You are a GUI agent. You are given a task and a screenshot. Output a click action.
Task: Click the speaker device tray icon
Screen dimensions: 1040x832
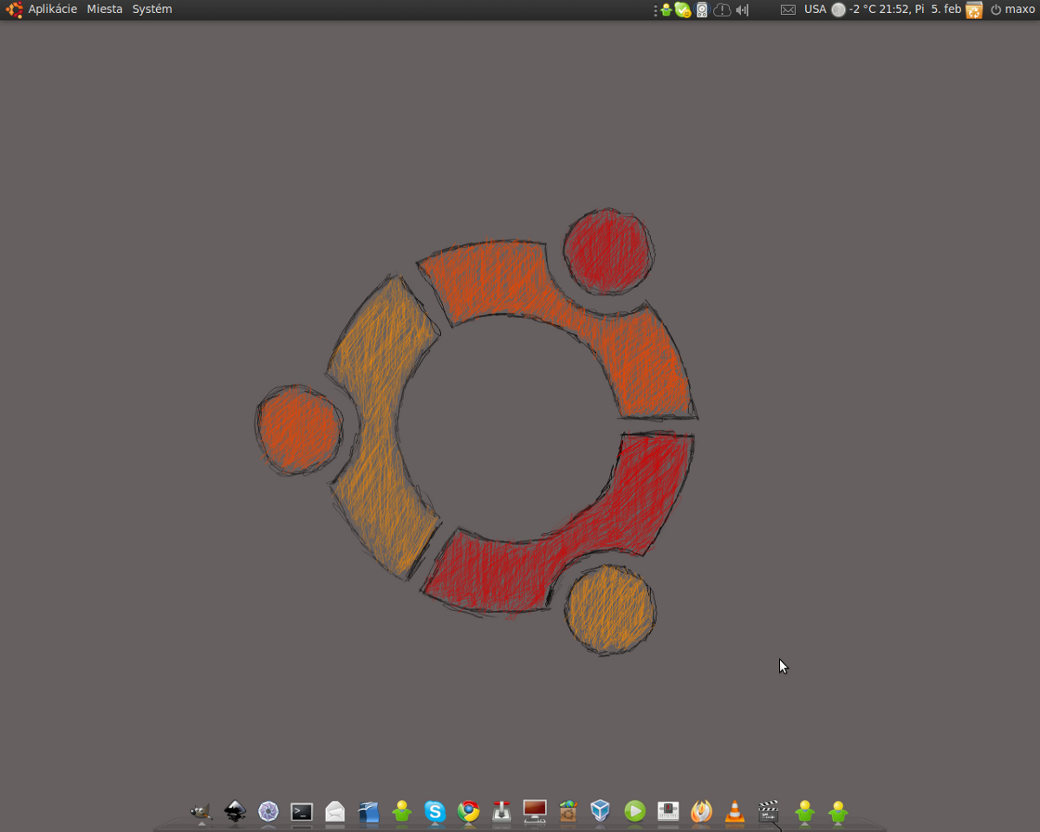click(702, 10)
